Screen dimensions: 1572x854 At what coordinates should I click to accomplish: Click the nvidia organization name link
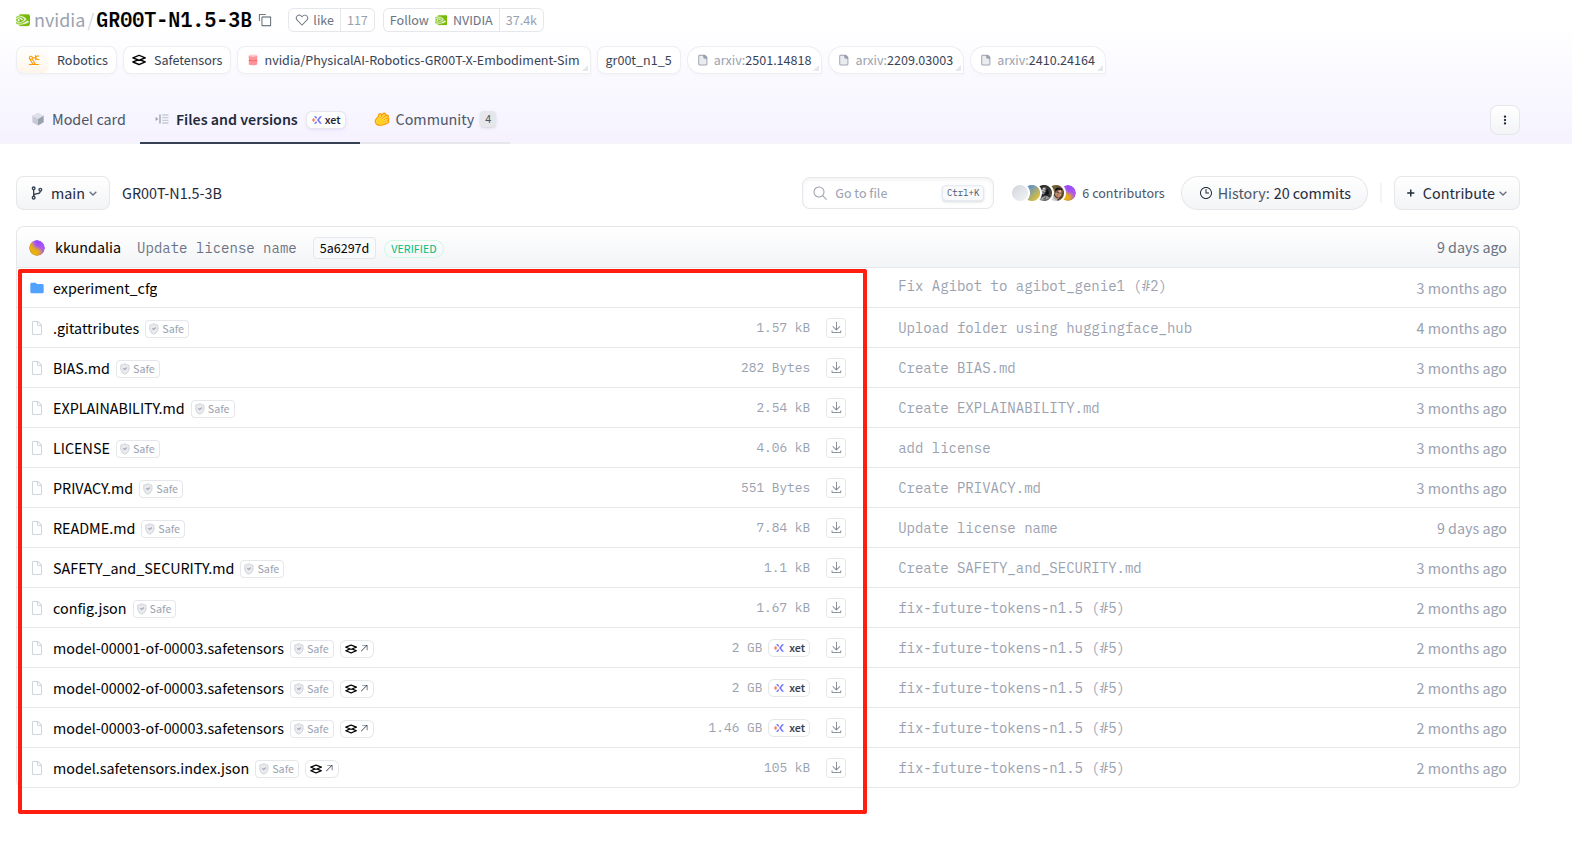point(59,20)
